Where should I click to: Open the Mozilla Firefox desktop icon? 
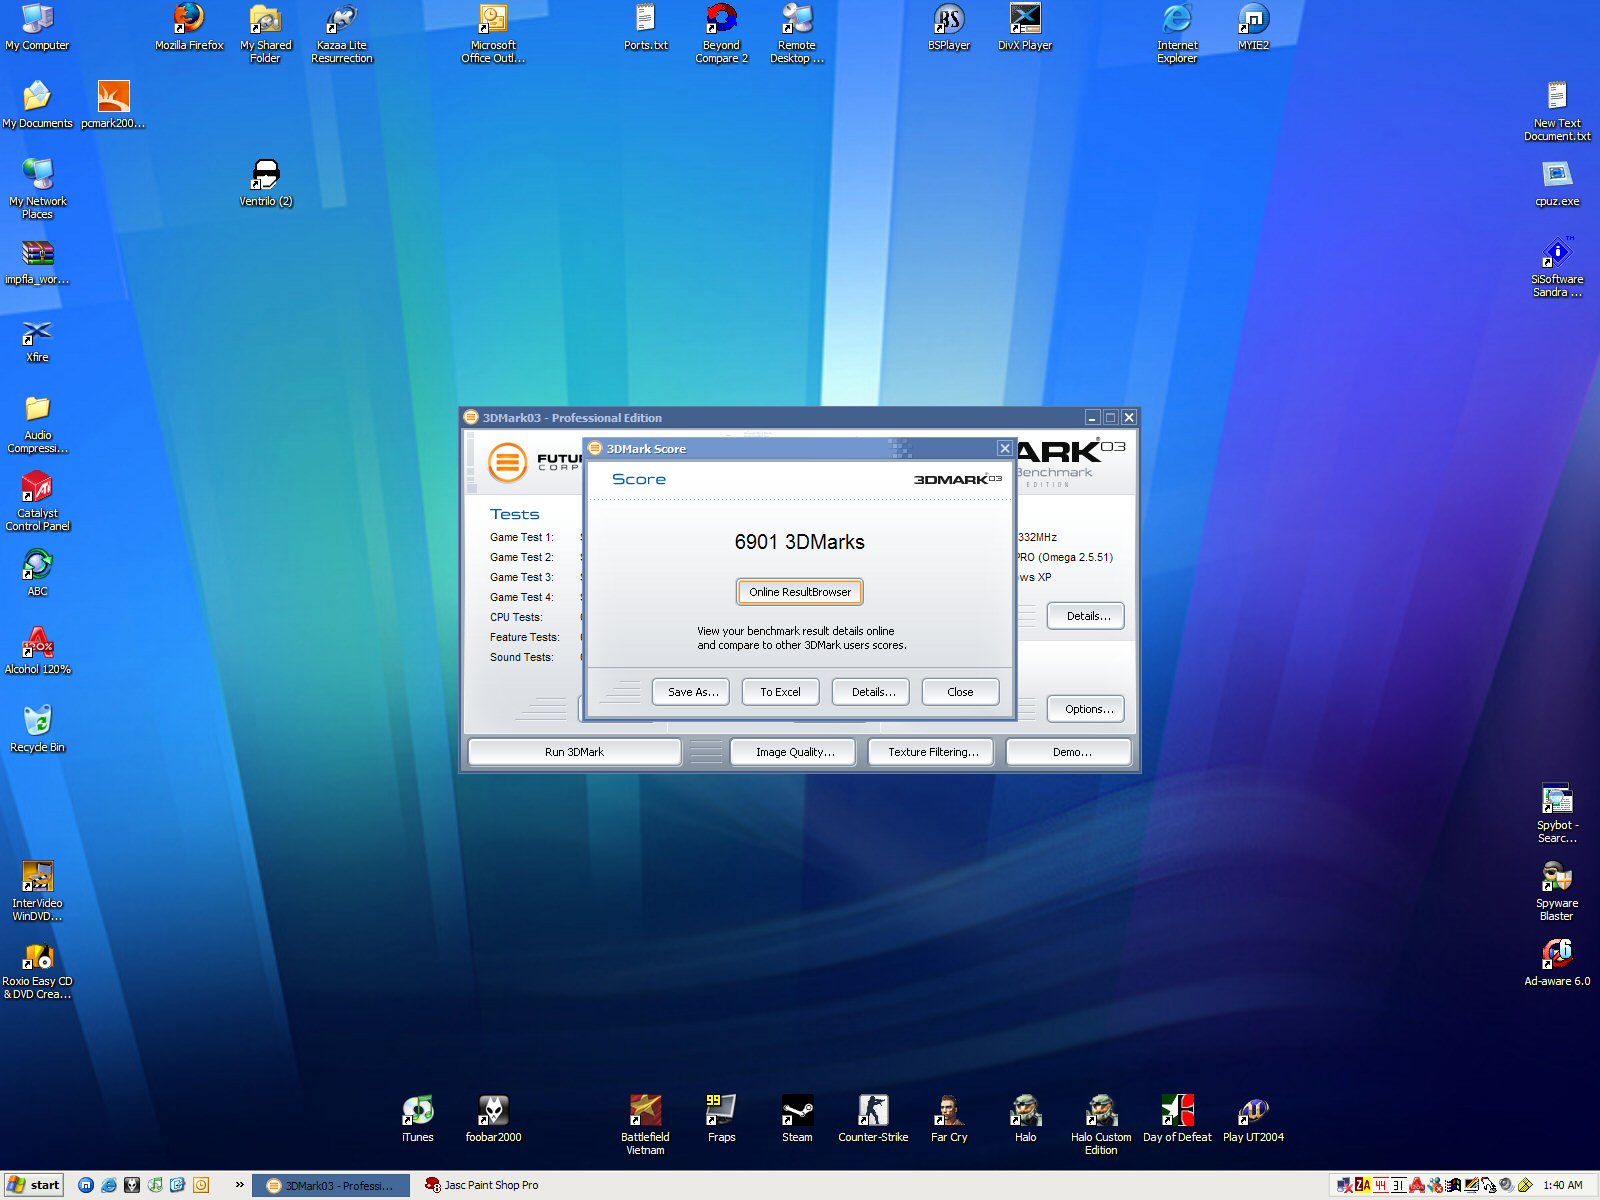click(x=189, y=28)
